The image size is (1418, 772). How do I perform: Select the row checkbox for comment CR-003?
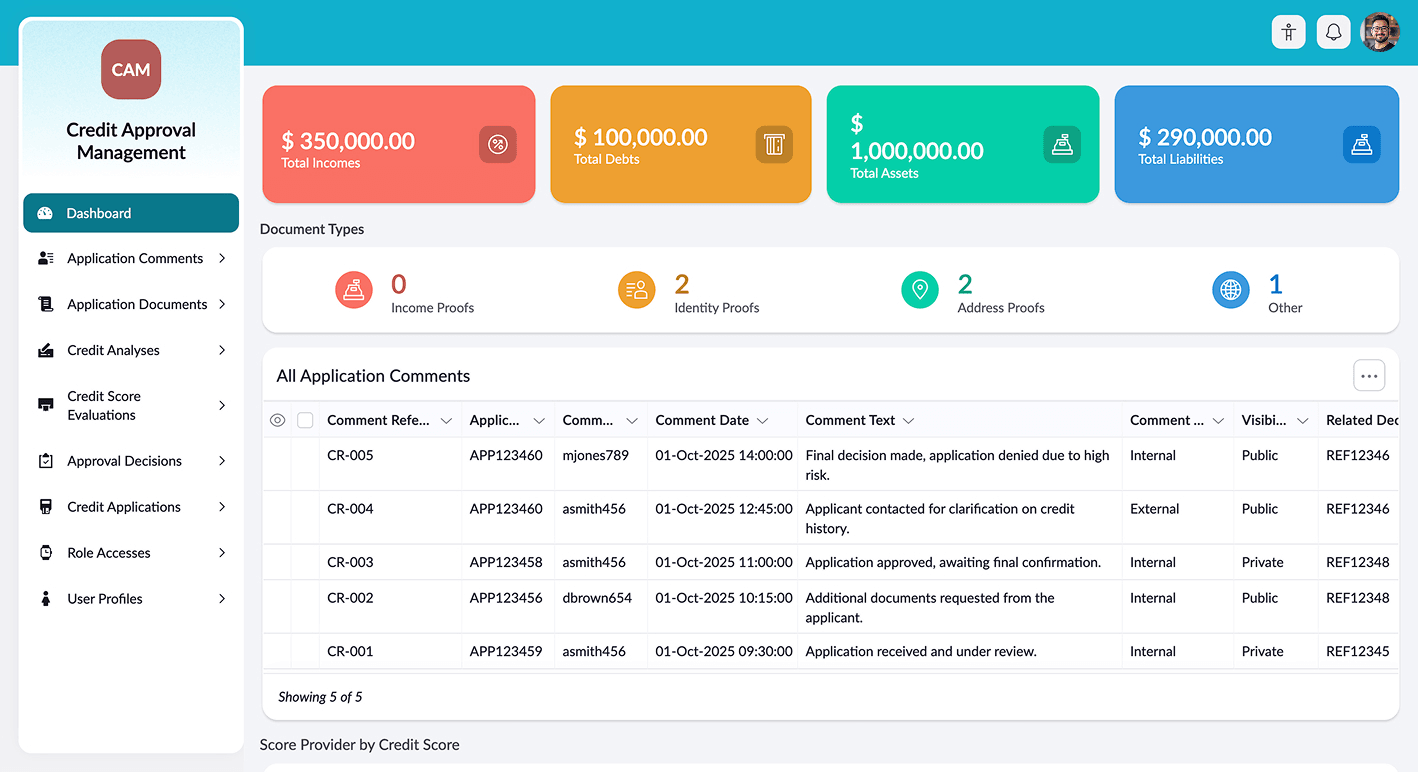point(305,562)
